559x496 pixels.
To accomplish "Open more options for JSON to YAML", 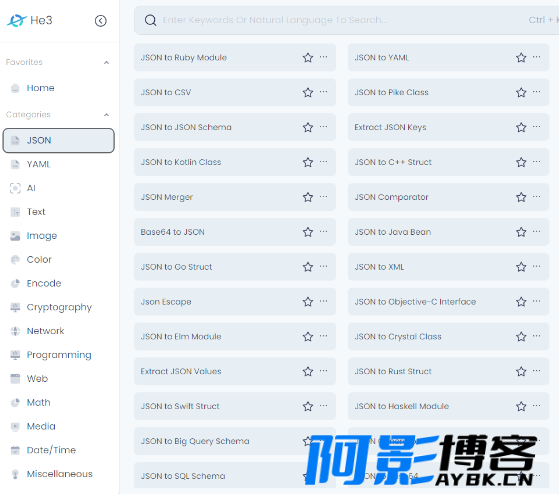I will point(537,57).
